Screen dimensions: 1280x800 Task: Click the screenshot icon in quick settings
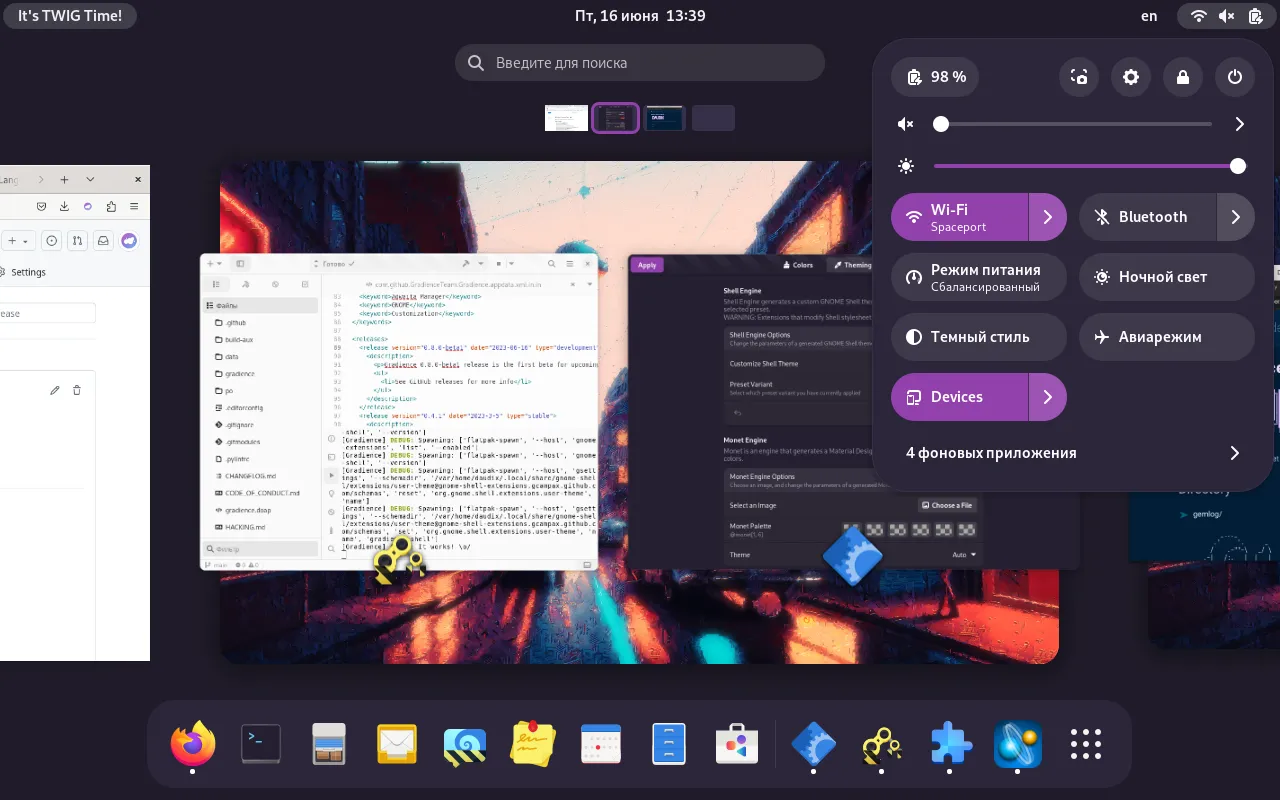(x=1079, y=77)
